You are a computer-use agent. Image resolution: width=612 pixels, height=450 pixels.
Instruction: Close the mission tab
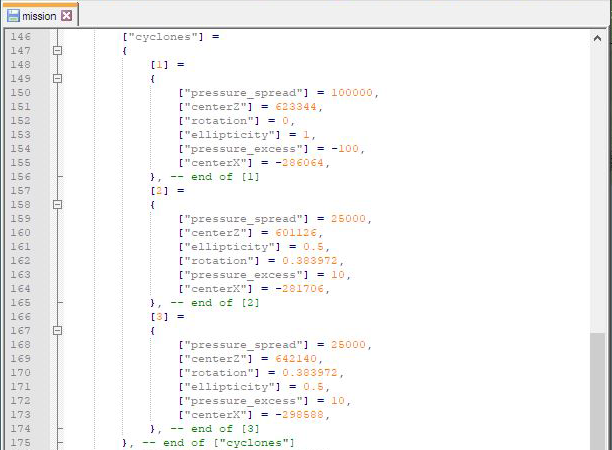coord(67,16)
